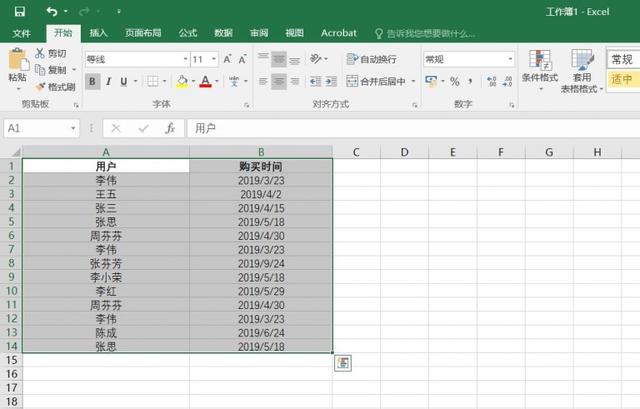
Task: Click the Cut scissors icon
Action: pyautogui.click(x=40, y=53)
